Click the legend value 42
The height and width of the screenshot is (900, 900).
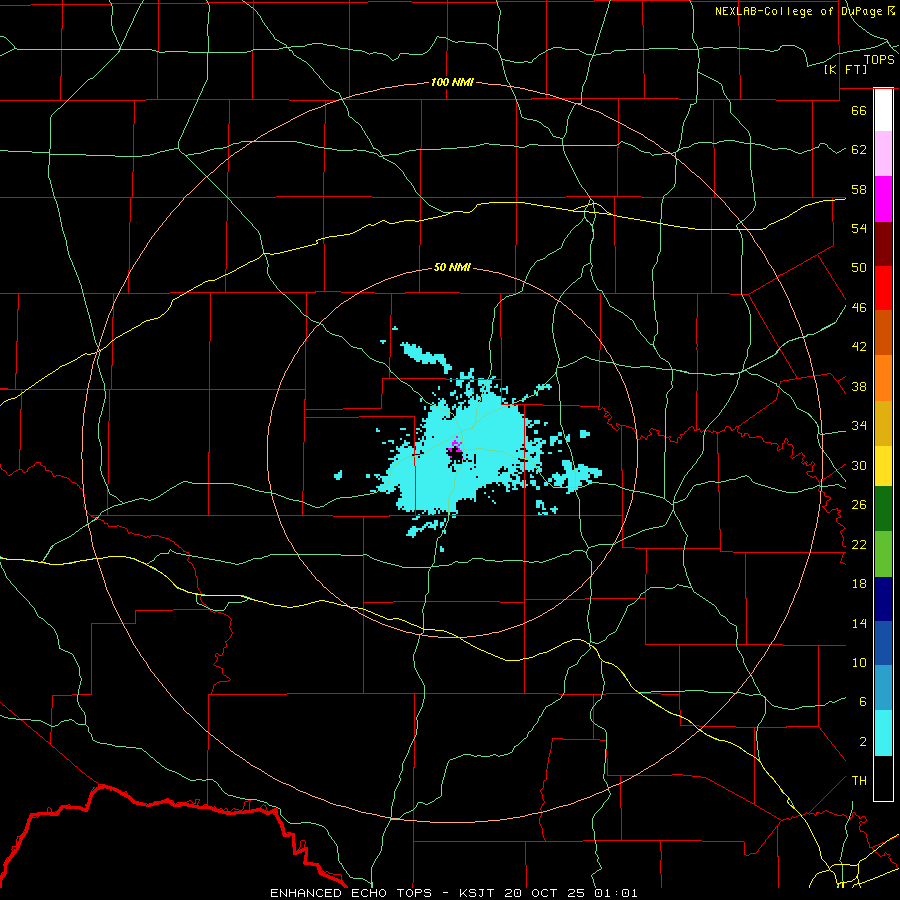tap(859, 347)
